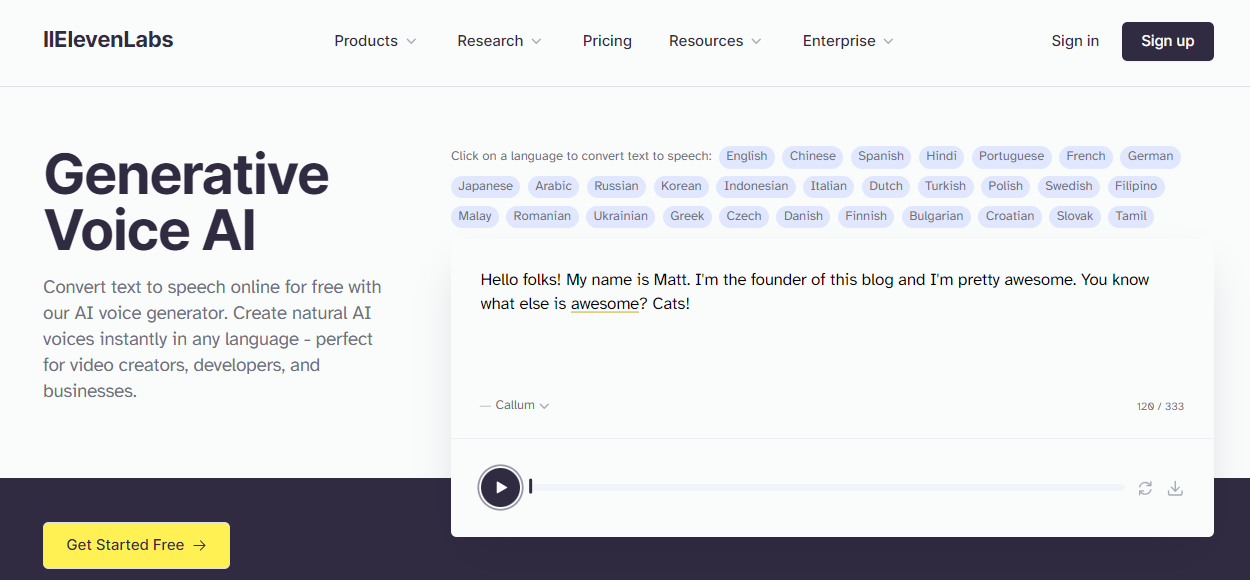Click the Slovak language chip
Viewport: 1250px width, 580px height.
click(x=1075, y=216)
